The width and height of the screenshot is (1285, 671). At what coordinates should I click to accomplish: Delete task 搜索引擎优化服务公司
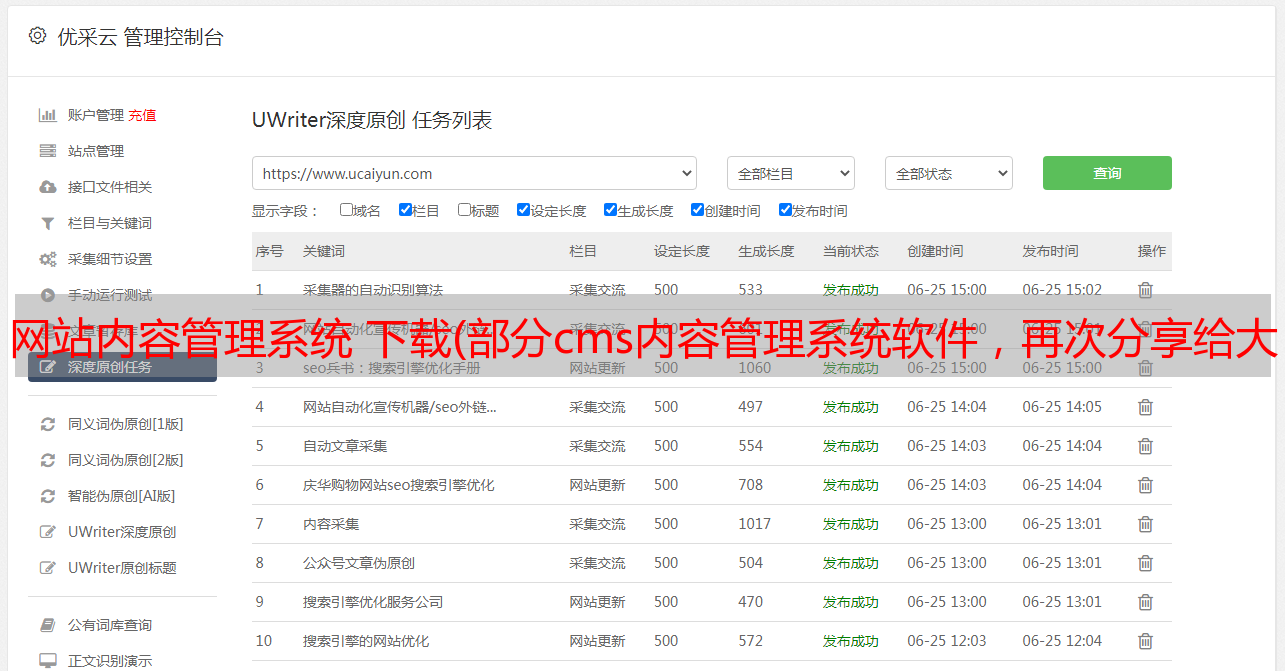1145,602
